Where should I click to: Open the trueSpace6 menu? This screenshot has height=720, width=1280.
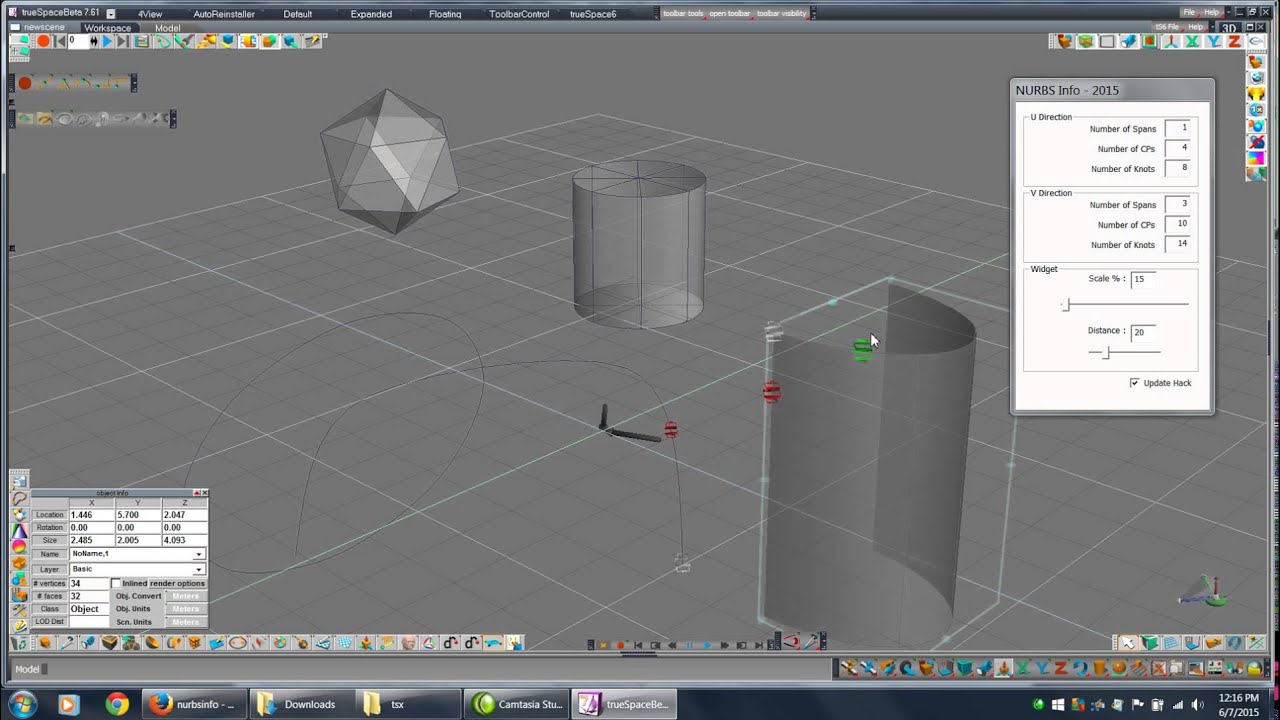pos(593,14)
